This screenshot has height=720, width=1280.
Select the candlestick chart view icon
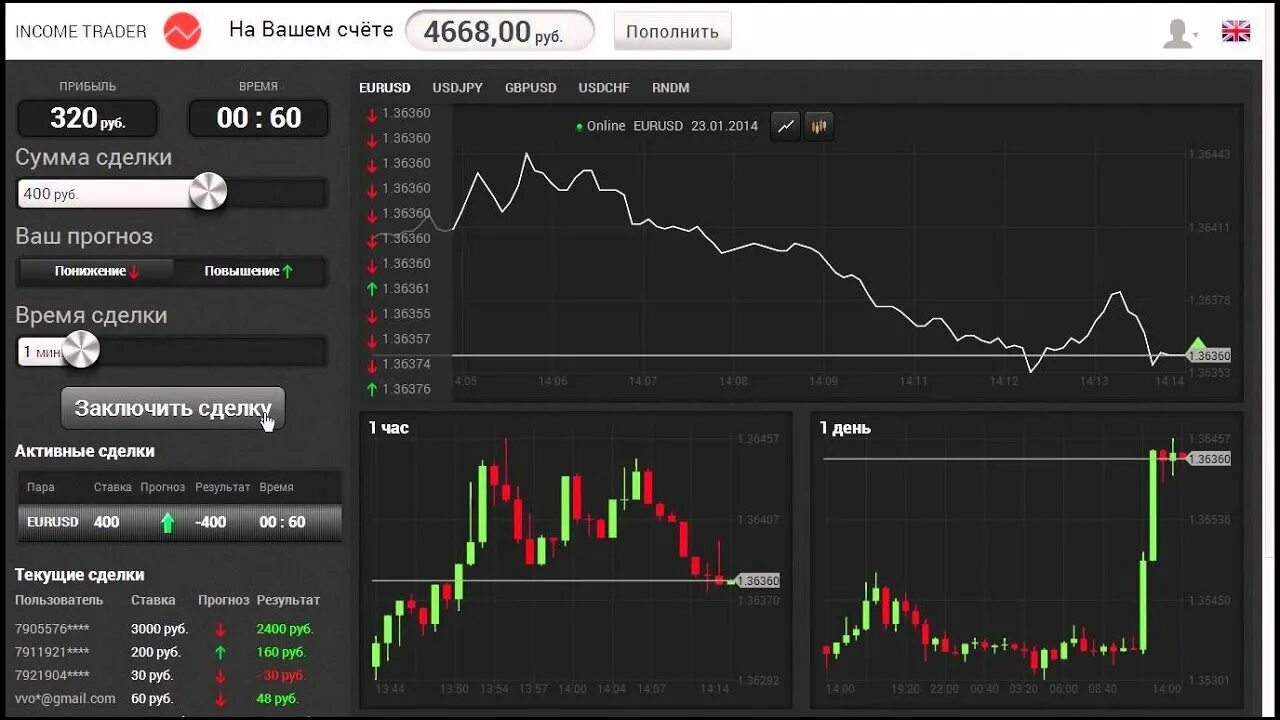pyautogui.click(x=819, y=126)
